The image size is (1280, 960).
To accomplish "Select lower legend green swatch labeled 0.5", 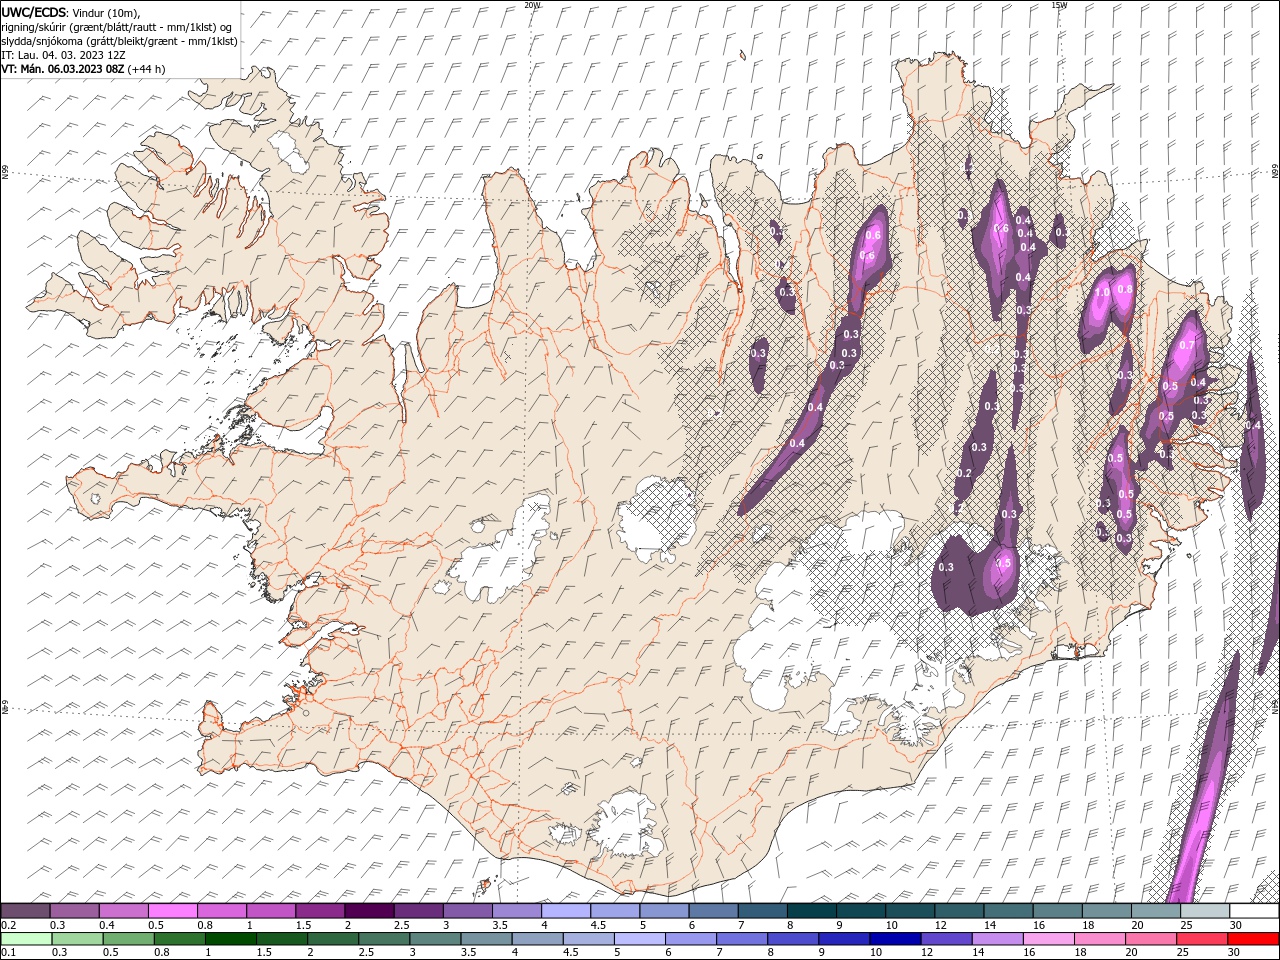I will coord(128,939).
